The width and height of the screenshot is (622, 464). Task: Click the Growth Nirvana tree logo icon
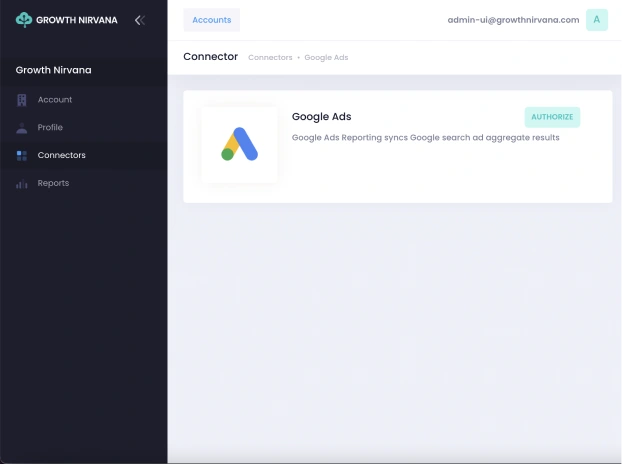coord(24,20)
